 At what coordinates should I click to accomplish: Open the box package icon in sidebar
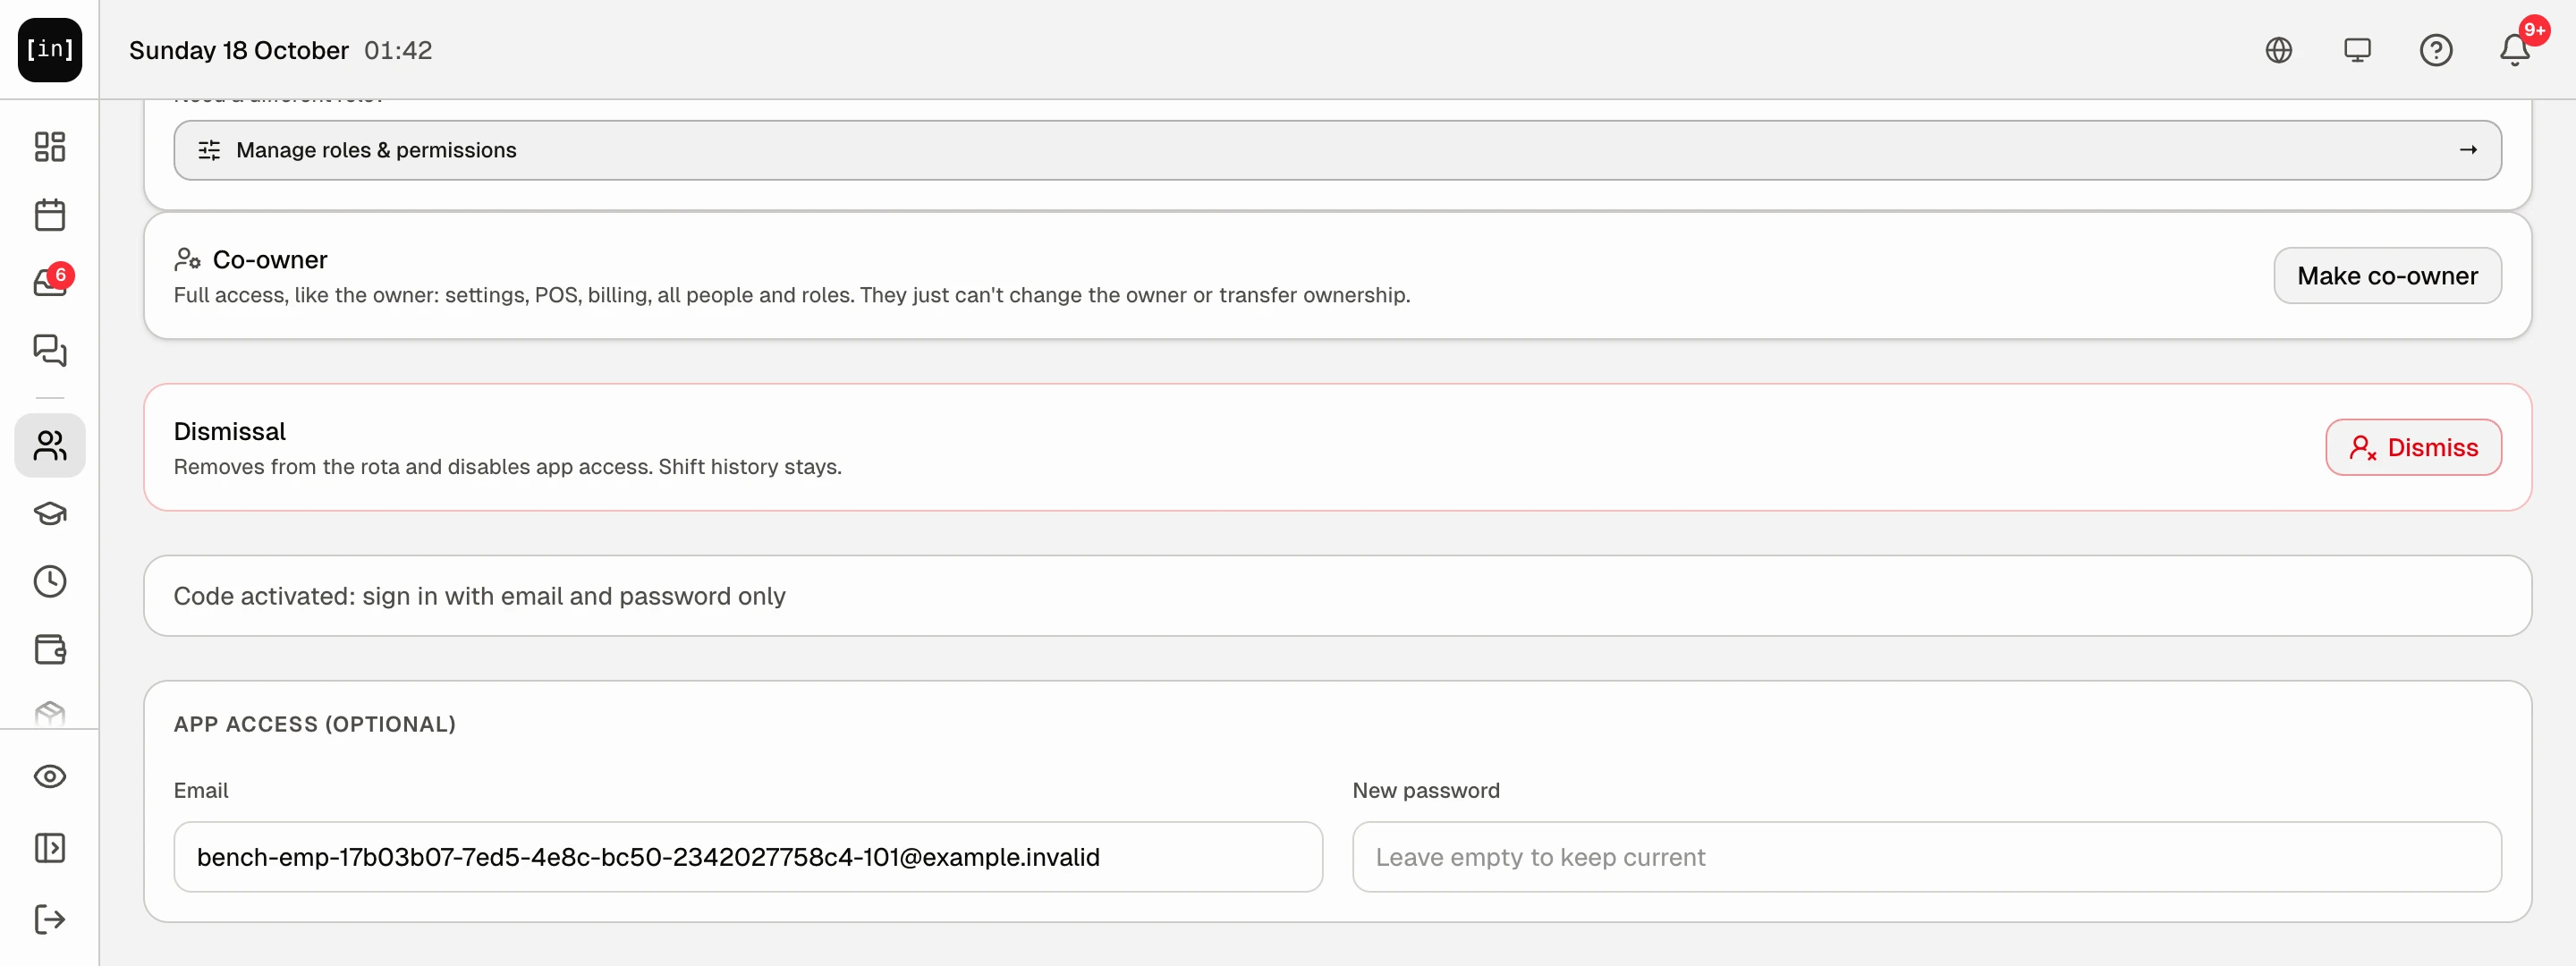click(x=50, y=712)
